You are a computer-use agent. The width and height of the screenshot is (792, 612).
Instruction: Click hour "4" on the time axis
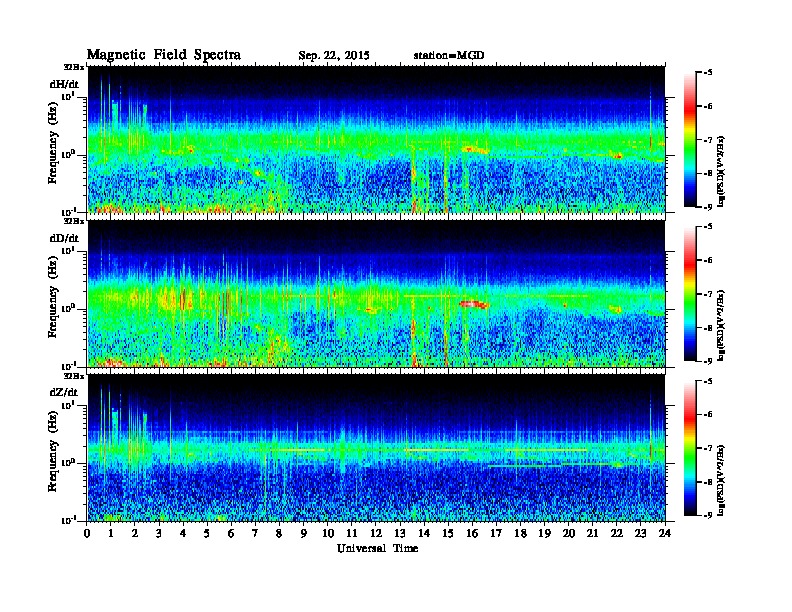(183, 533)
